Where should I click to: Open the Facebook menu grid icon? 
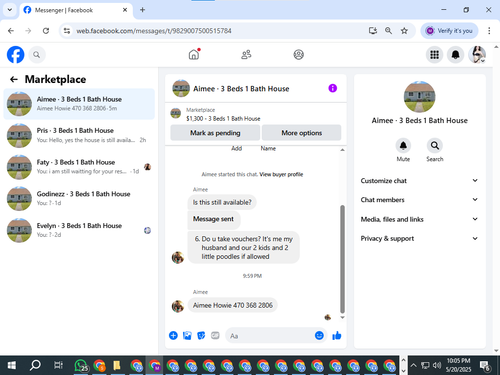(x=434, y=55)
